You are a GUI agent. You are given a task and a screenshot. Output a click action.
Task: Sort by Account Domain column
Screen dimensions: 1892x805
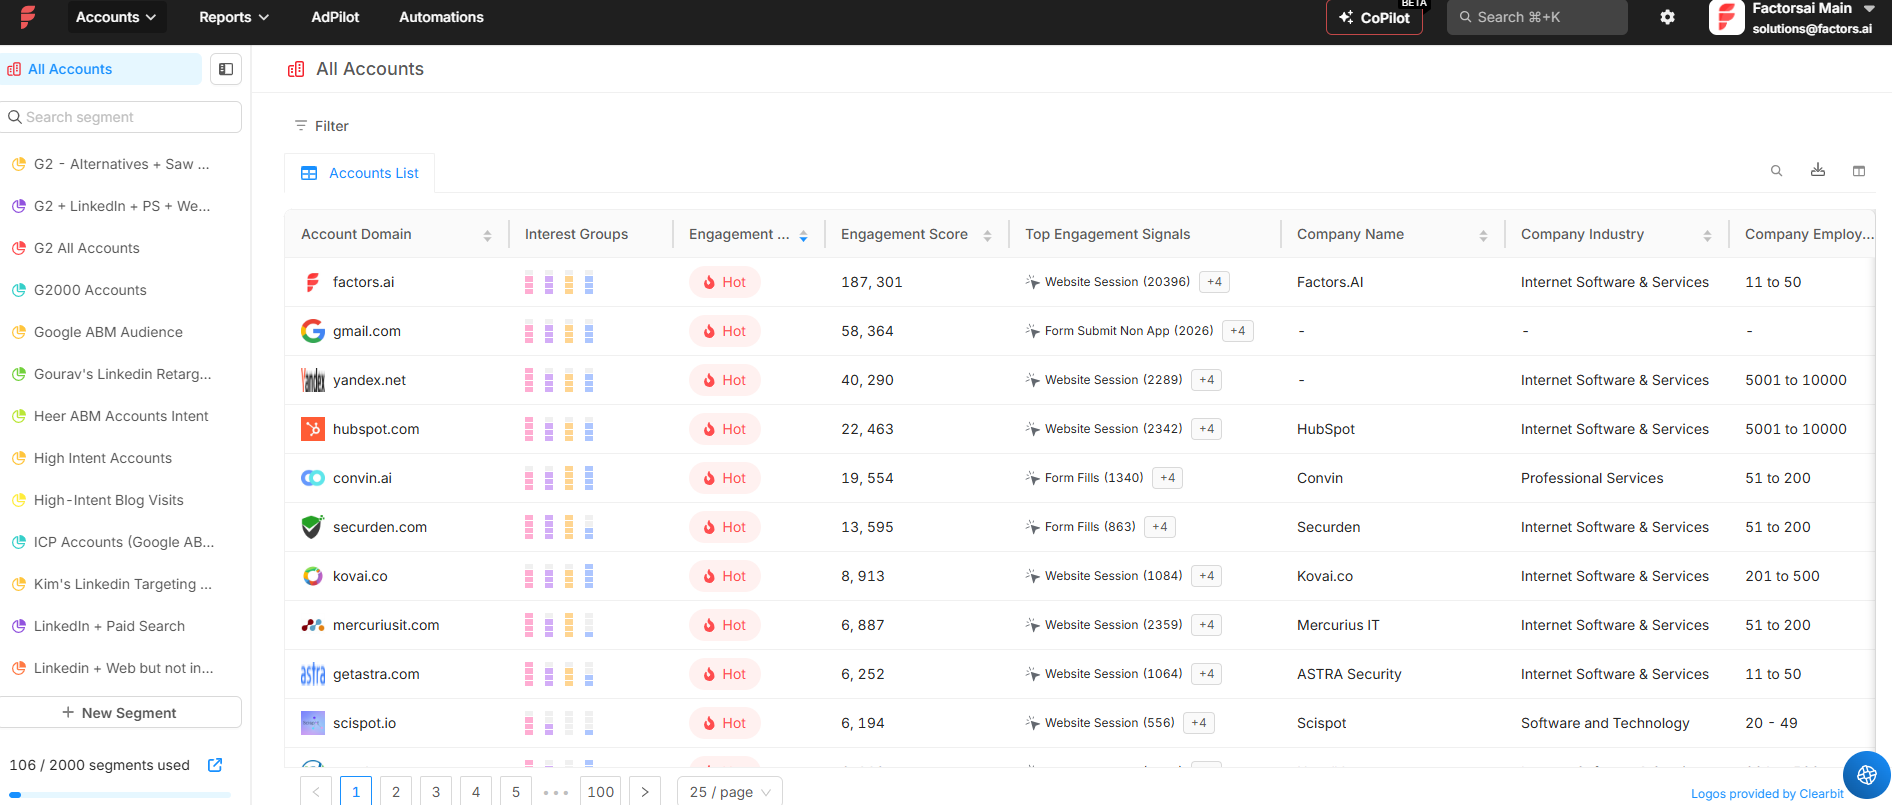click(487, 235)
